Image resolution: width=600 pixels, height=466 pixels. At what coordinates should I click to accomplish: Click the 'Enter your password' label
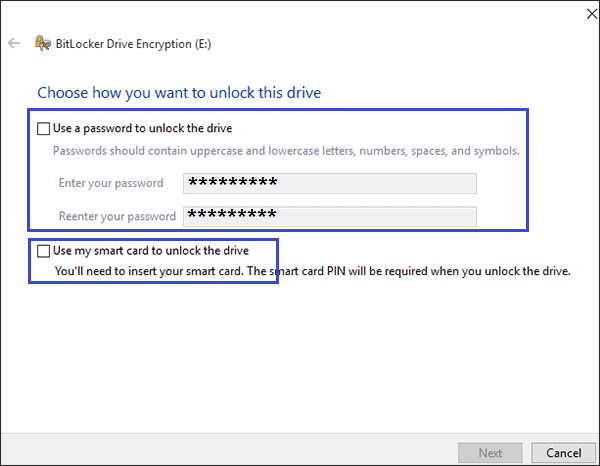point(111,183)
